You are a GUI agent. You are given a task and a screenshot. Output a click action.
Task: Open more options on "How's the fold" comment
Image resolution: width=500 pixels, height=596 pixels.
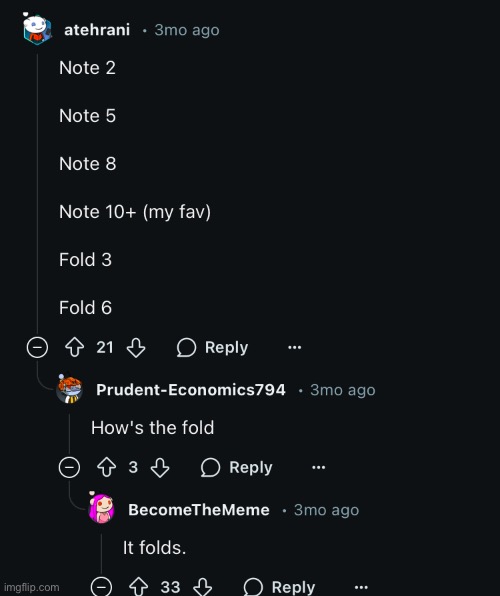tap(319, 467)
